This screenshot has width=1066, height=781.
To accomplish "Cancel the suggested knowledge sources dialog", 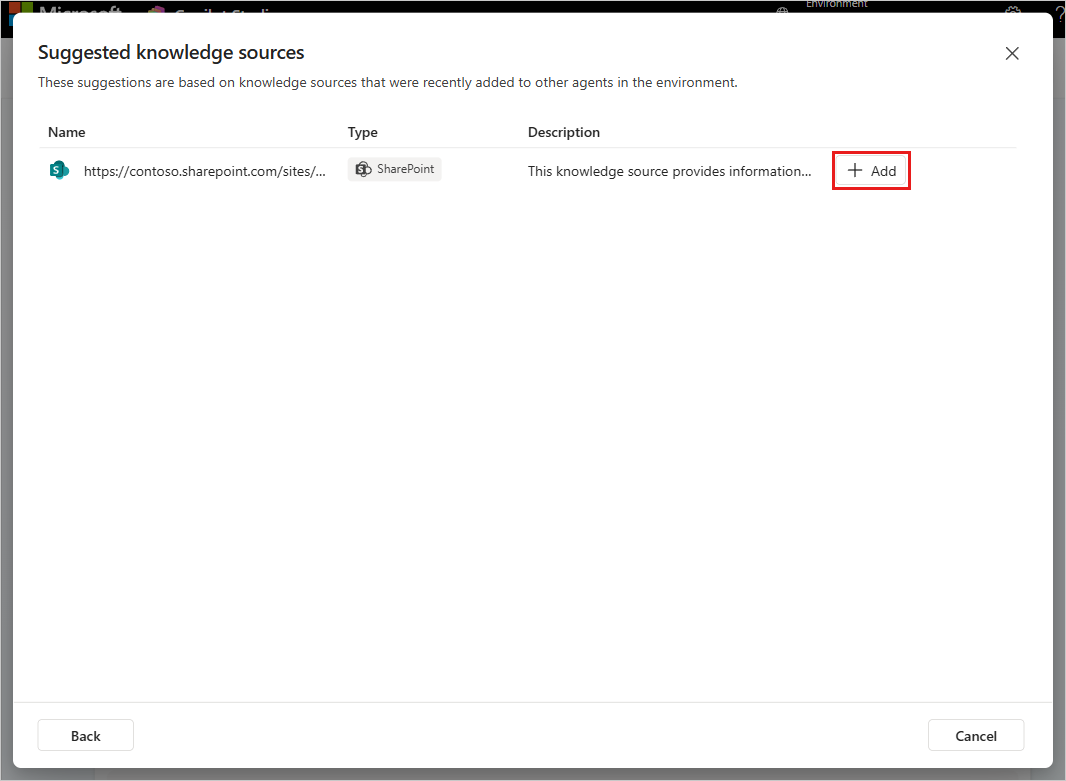I will (x=976, y=735).
